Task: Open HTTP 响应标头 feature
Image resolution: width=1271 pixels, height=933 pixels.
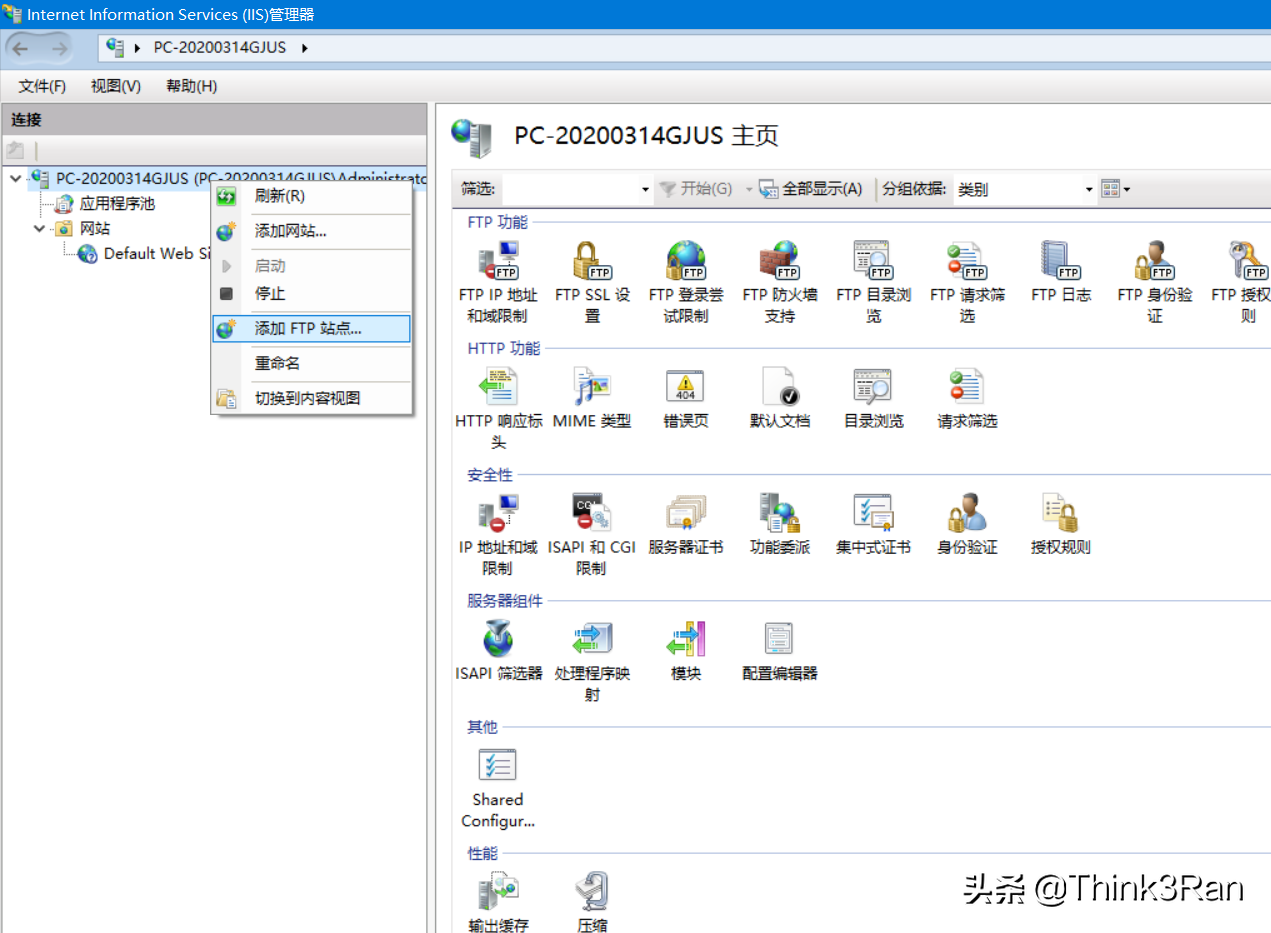Action: coord(498,408)
